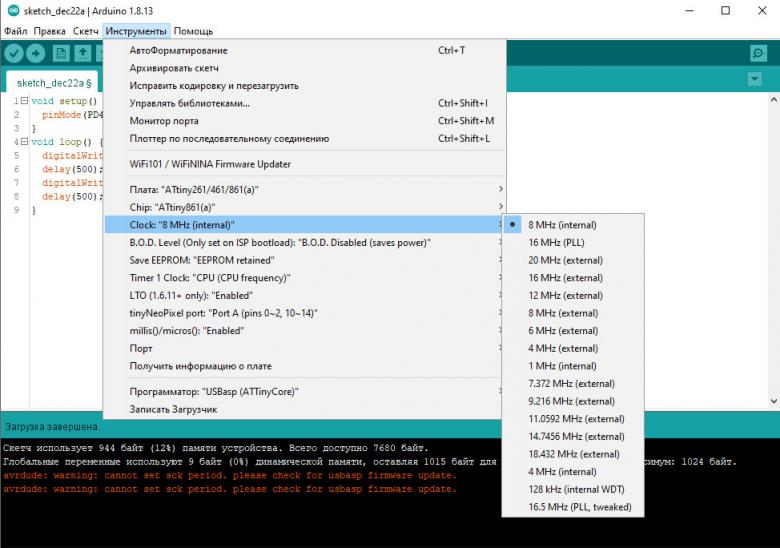
Task: Open the Помощь menu
Action: pyautogui.click(x=194, y=31)
